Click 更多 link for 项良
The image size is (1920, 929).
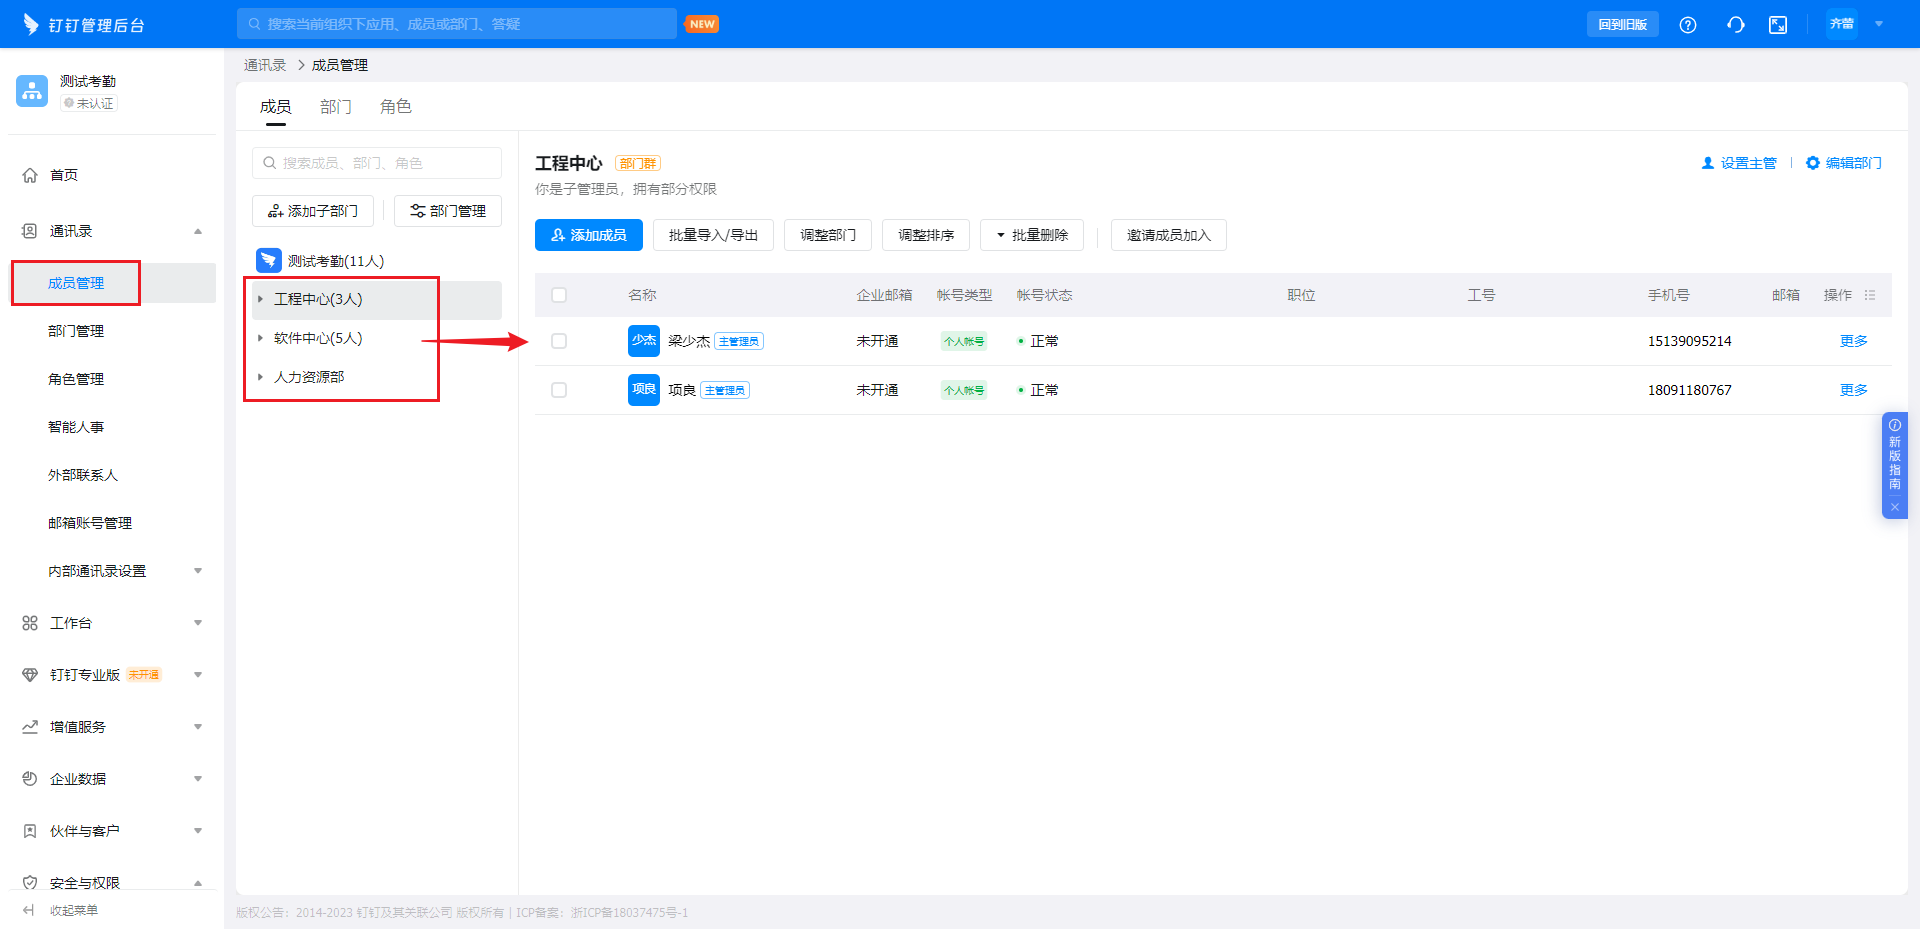pyautogui.click(x=1854, y=390)
